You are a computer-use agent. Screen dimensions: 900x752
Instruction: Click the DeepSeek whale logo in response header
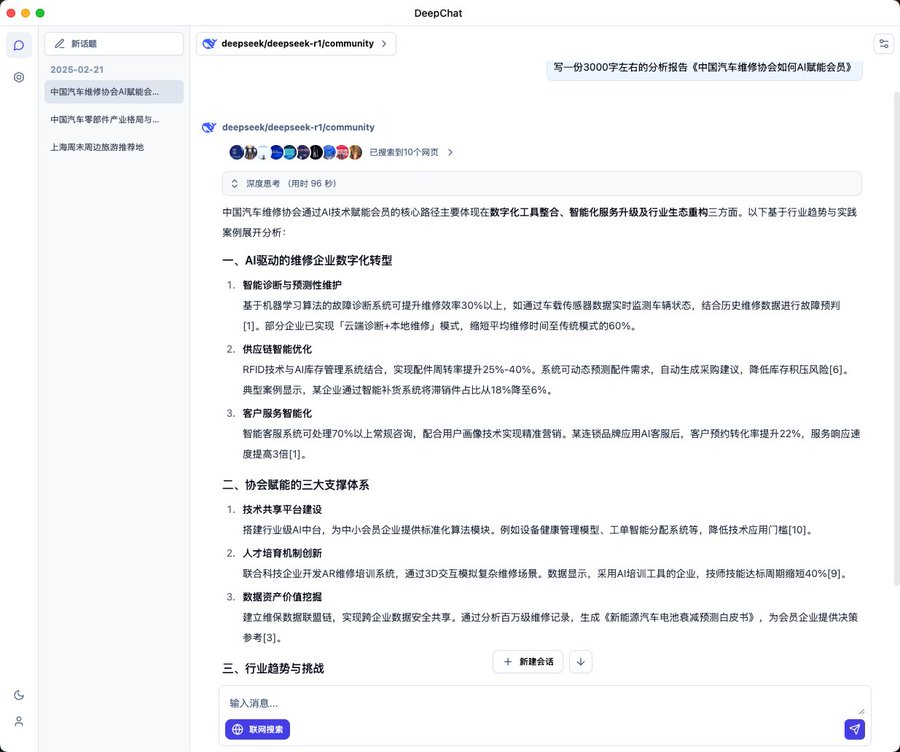209,127
